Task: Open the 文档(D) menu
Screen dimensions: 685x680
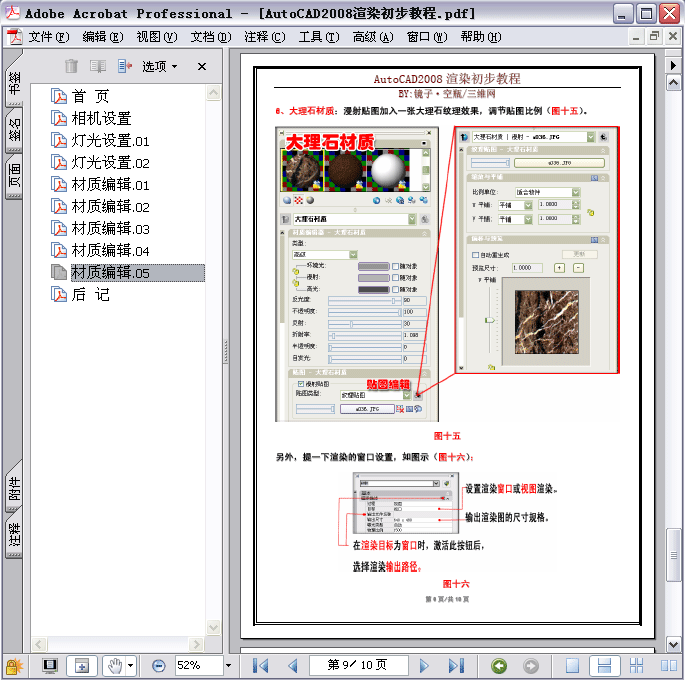Action: click(211, 37)
